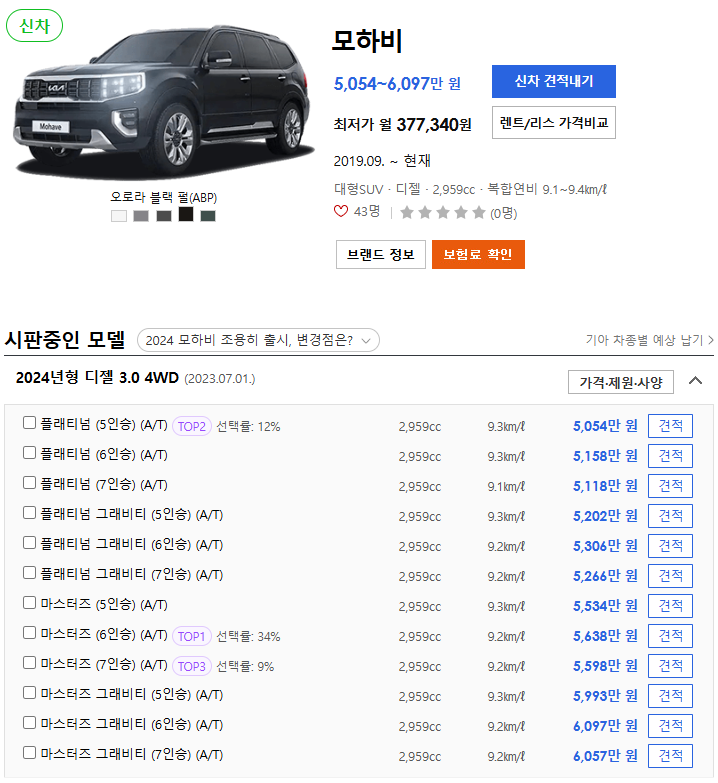Image resolution: width=718 pixels, height=783 pixels.
Task: Check 플래티넘 그래비티 (6인승) checkbox
Action: pyautogui.click(x=29, y=543)
